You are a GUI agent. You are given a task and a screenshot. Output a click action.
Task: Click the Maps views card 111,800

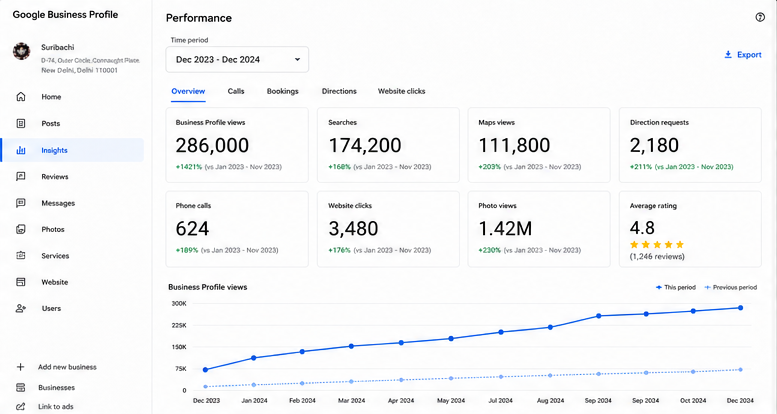click(x=539, y=145)
